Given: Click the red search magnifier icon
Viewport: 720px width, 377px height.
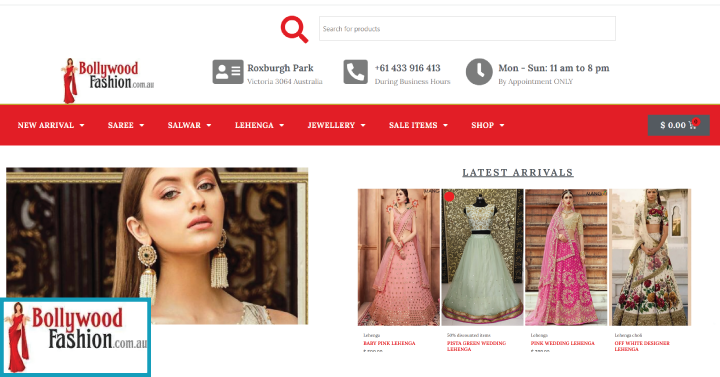Looking at the screenshot, I should 294,29.
